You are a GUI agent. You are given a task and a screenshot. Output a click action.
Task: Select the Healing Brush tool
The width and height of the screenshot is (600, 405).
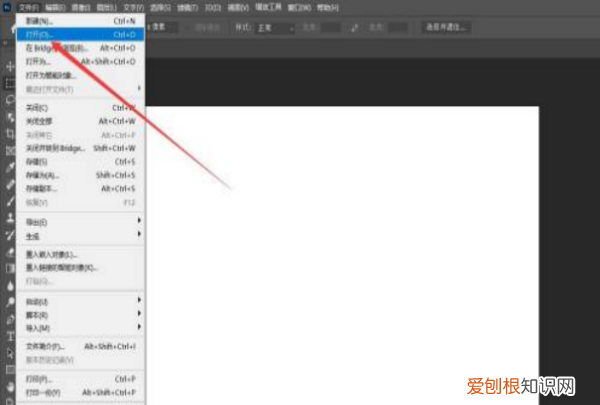coord(10,185)
